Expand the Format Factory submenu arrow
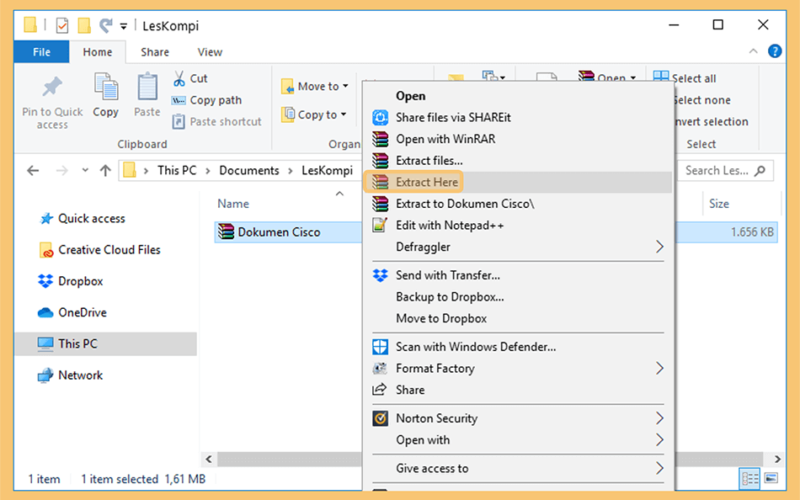 pyautogui.click(x=659, y=368)
